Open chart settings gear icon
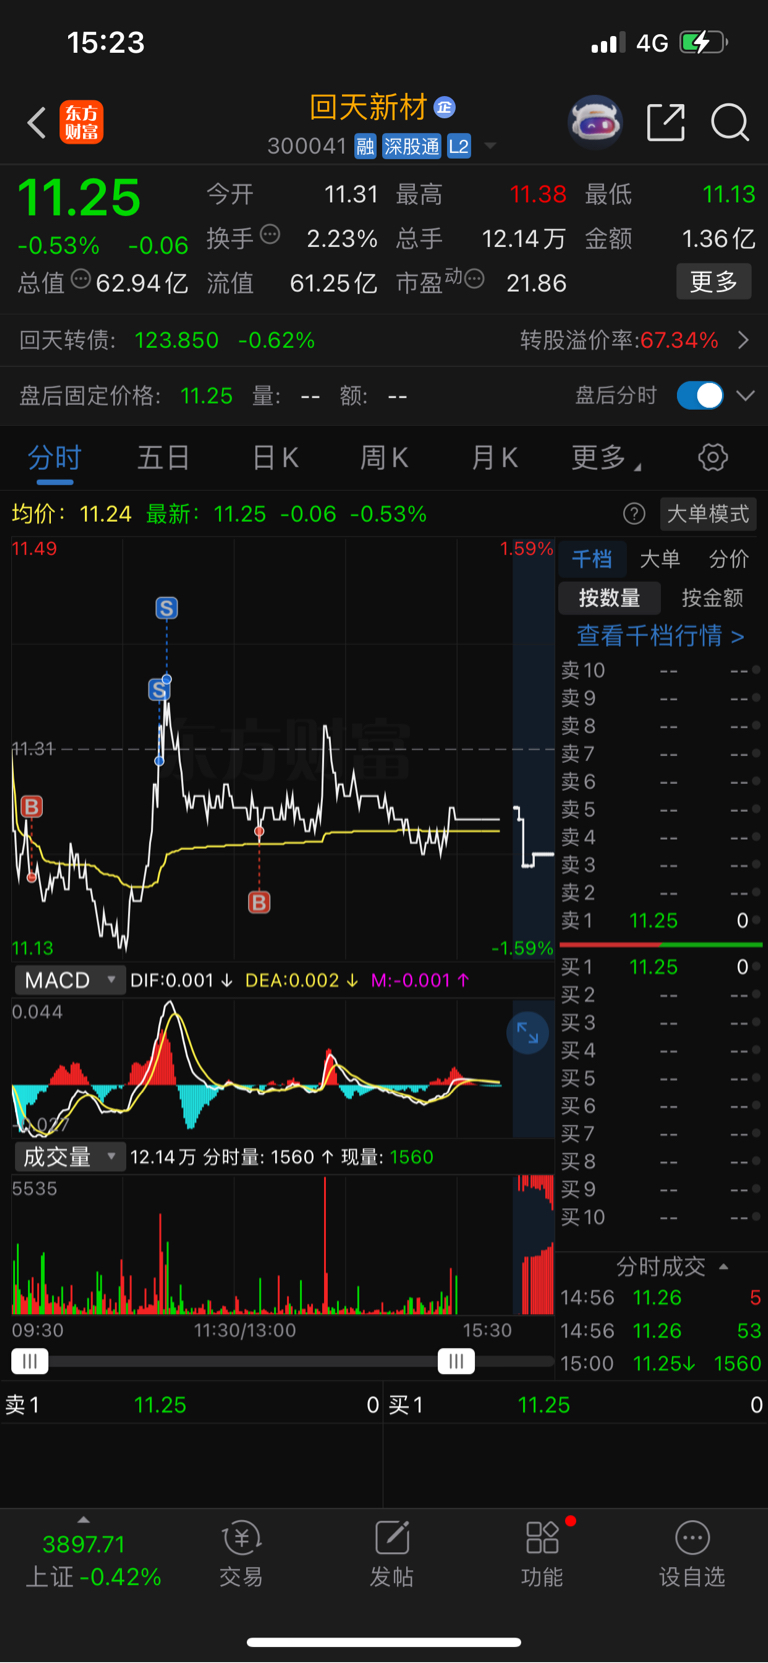 coord(713,458)
